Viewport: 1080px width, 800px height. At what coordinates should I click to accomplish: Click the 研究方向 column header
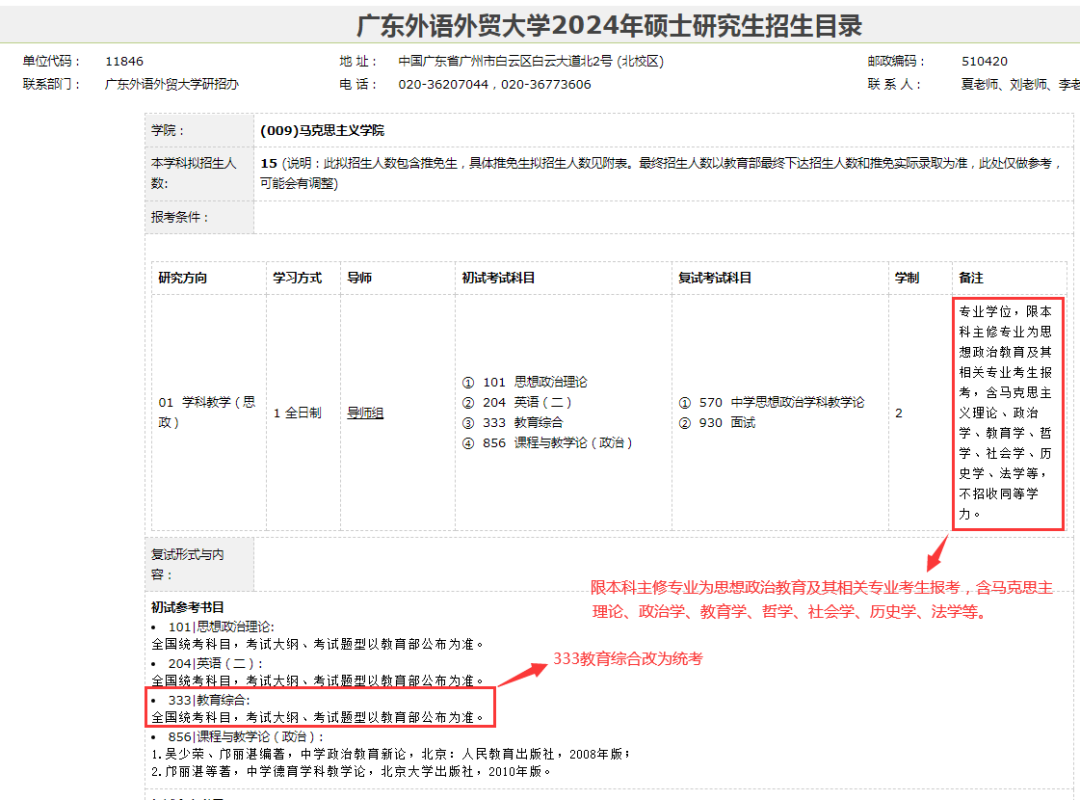tap(183, 278)
